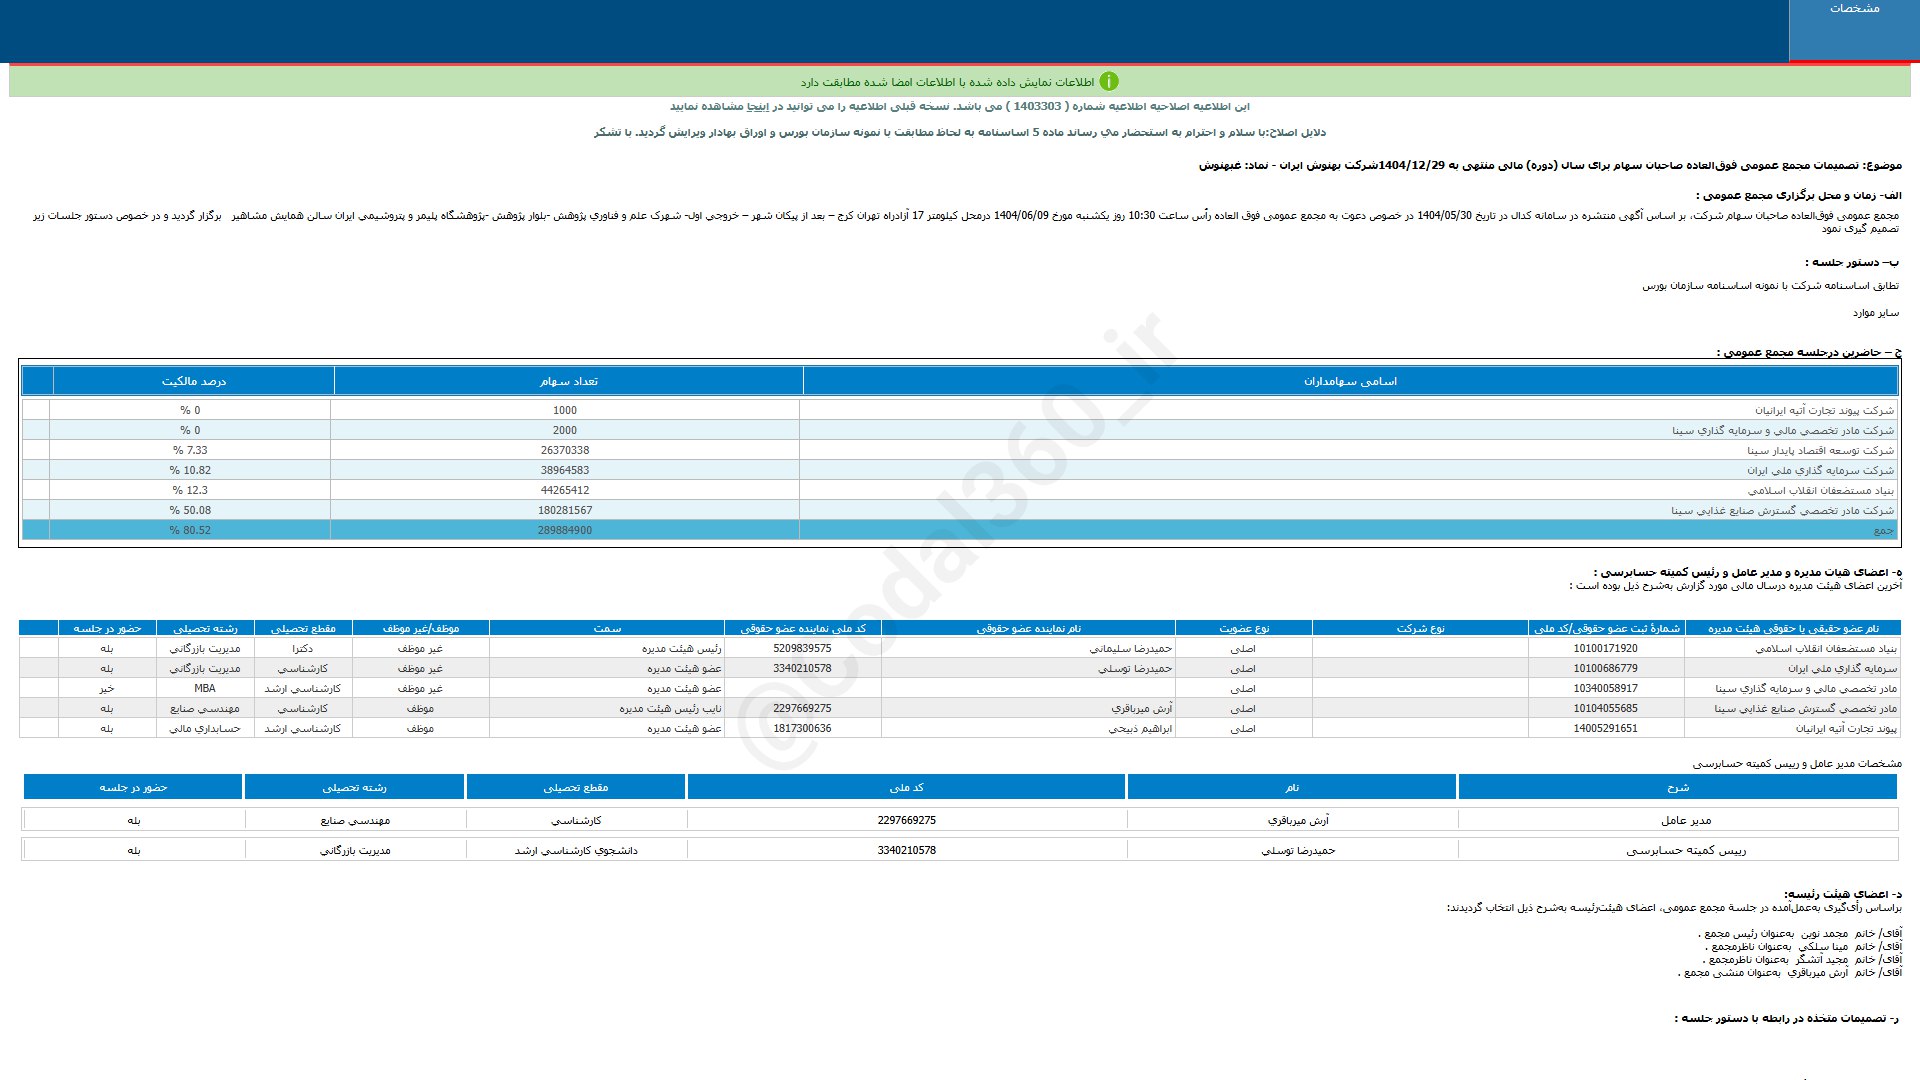Click the کد ملی header in the CEO table
This screenshot has width=1920, height=1080.
[x=906, y=787]
